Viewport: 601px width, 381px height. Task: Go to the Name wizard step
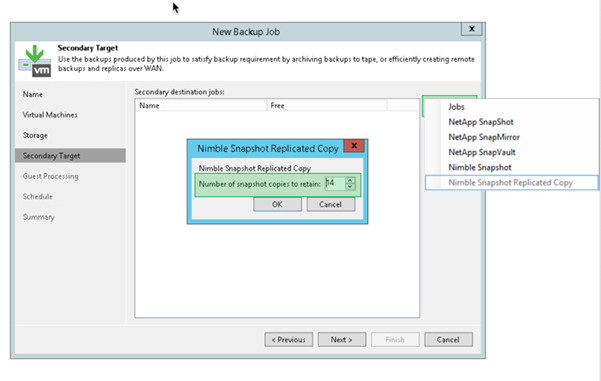click(x=33, y=94)
